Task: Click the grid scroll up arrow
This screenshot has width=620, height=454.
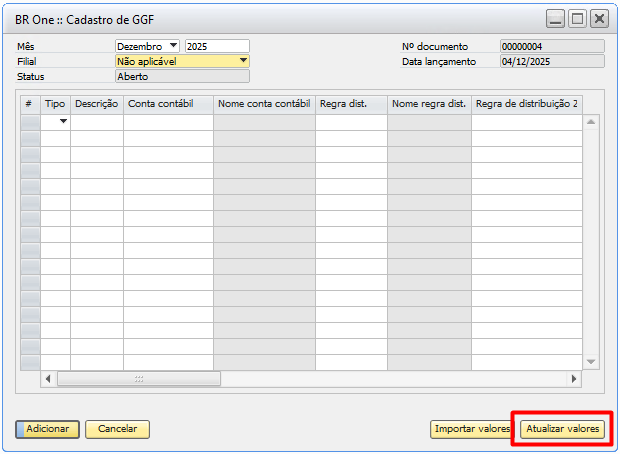Action: 590,122
